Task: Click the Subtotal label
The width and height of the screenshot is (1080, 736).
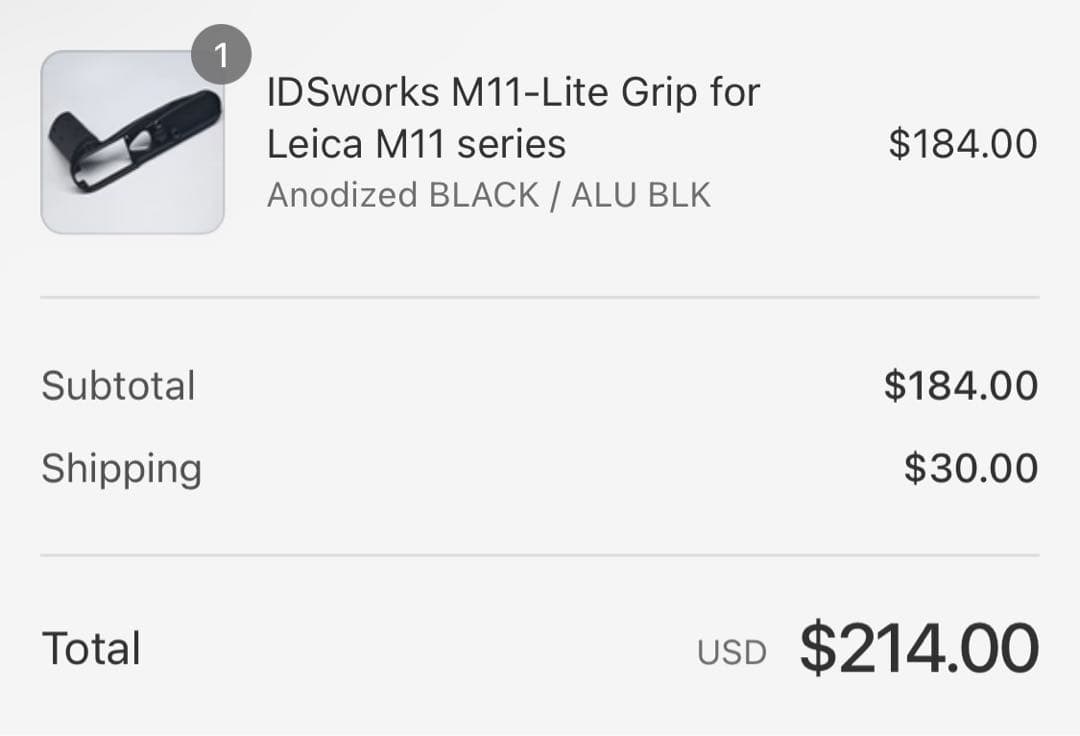Action: click(x=117, y=385)
